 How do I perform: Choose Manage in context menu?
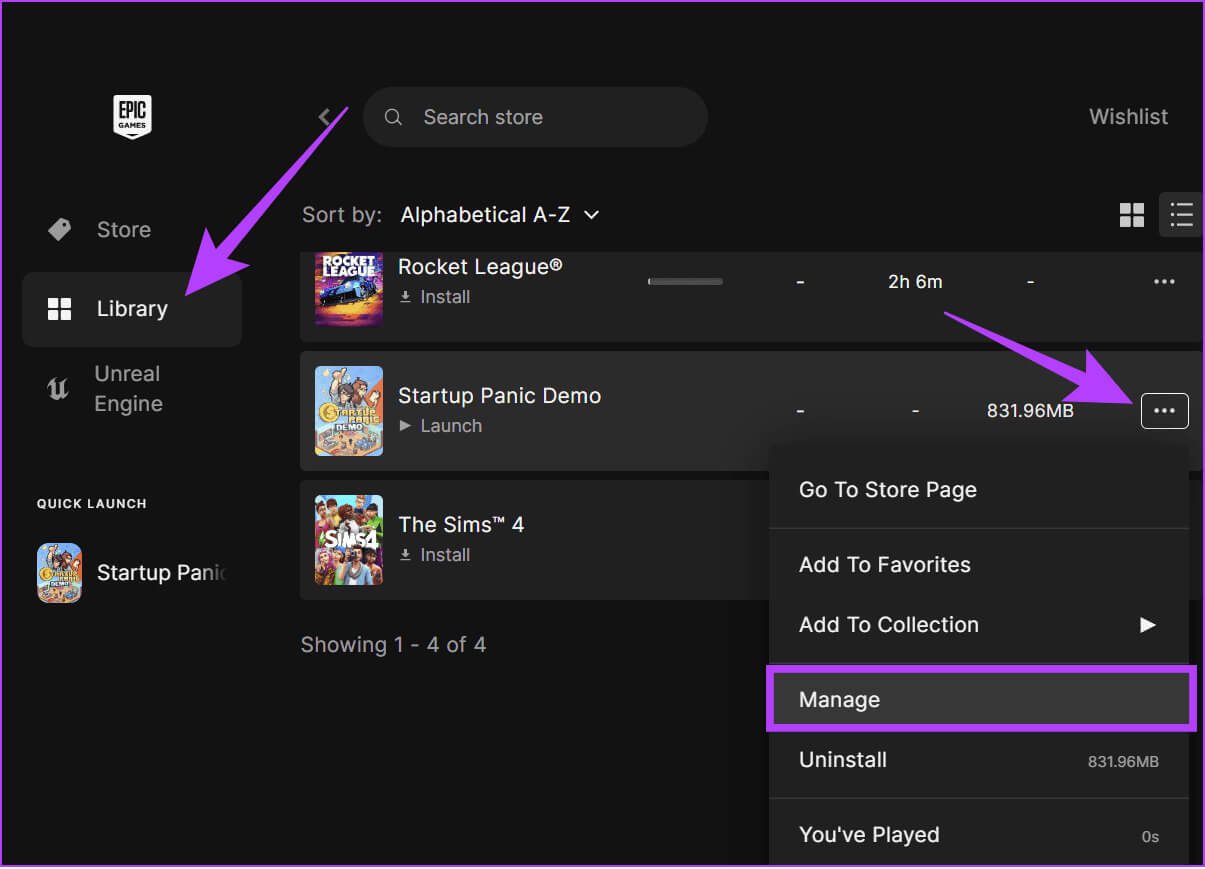979,700
